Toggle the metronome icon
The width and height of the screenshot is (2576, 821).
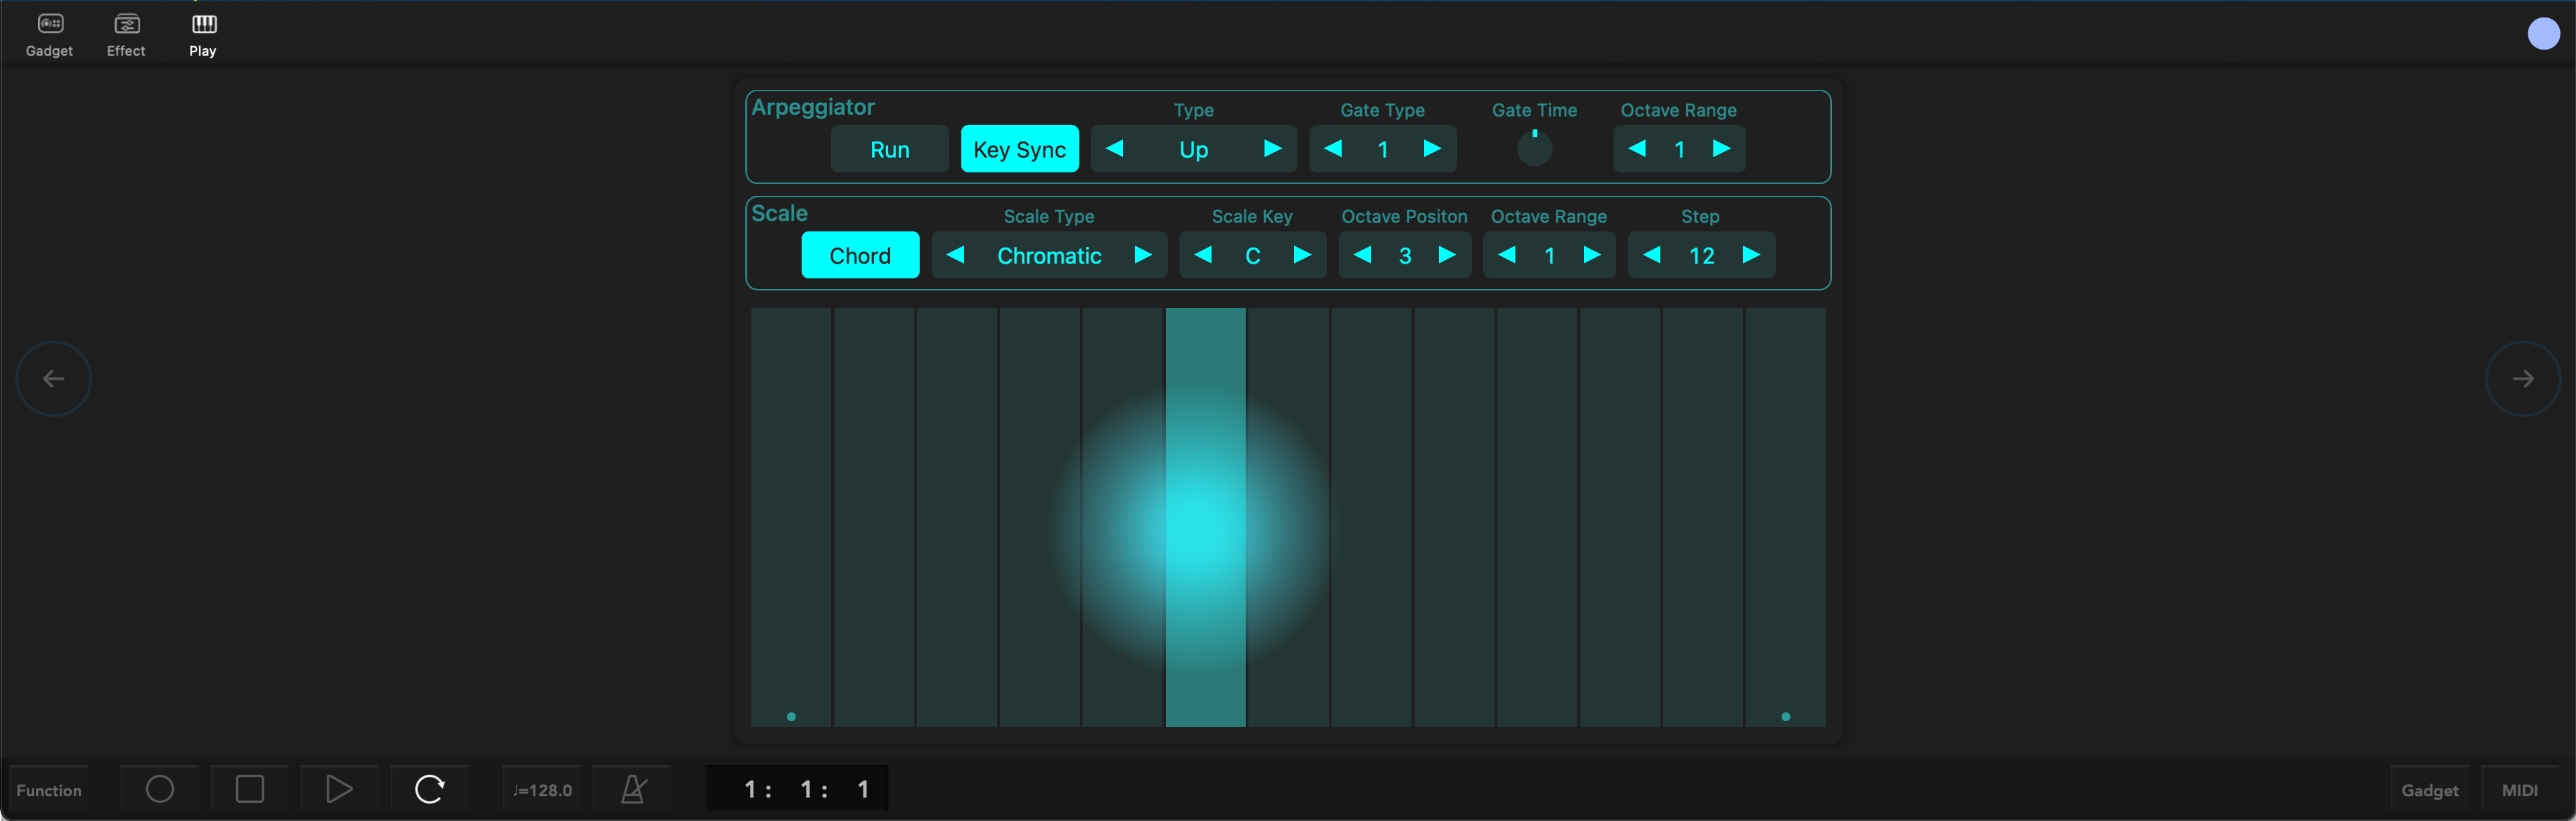click(633, 789)
